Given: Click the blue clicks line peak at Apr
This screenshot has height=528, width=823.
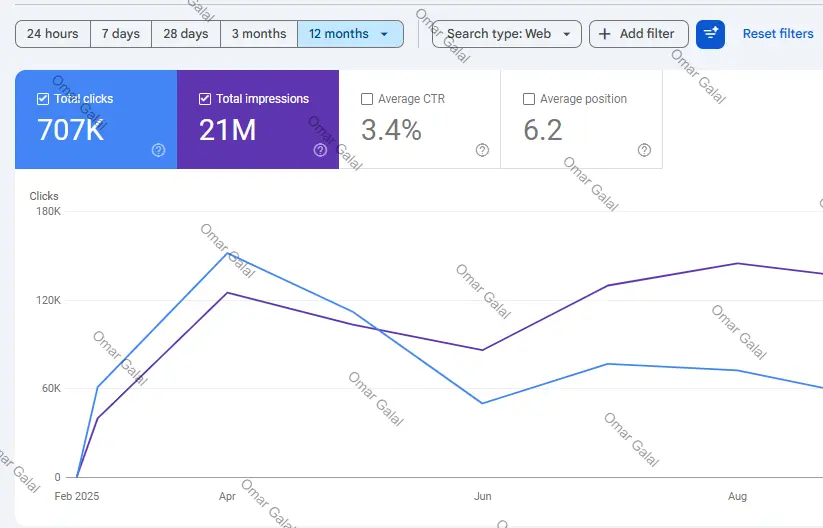Looking at the screenshot, I should tap(227, 254).
